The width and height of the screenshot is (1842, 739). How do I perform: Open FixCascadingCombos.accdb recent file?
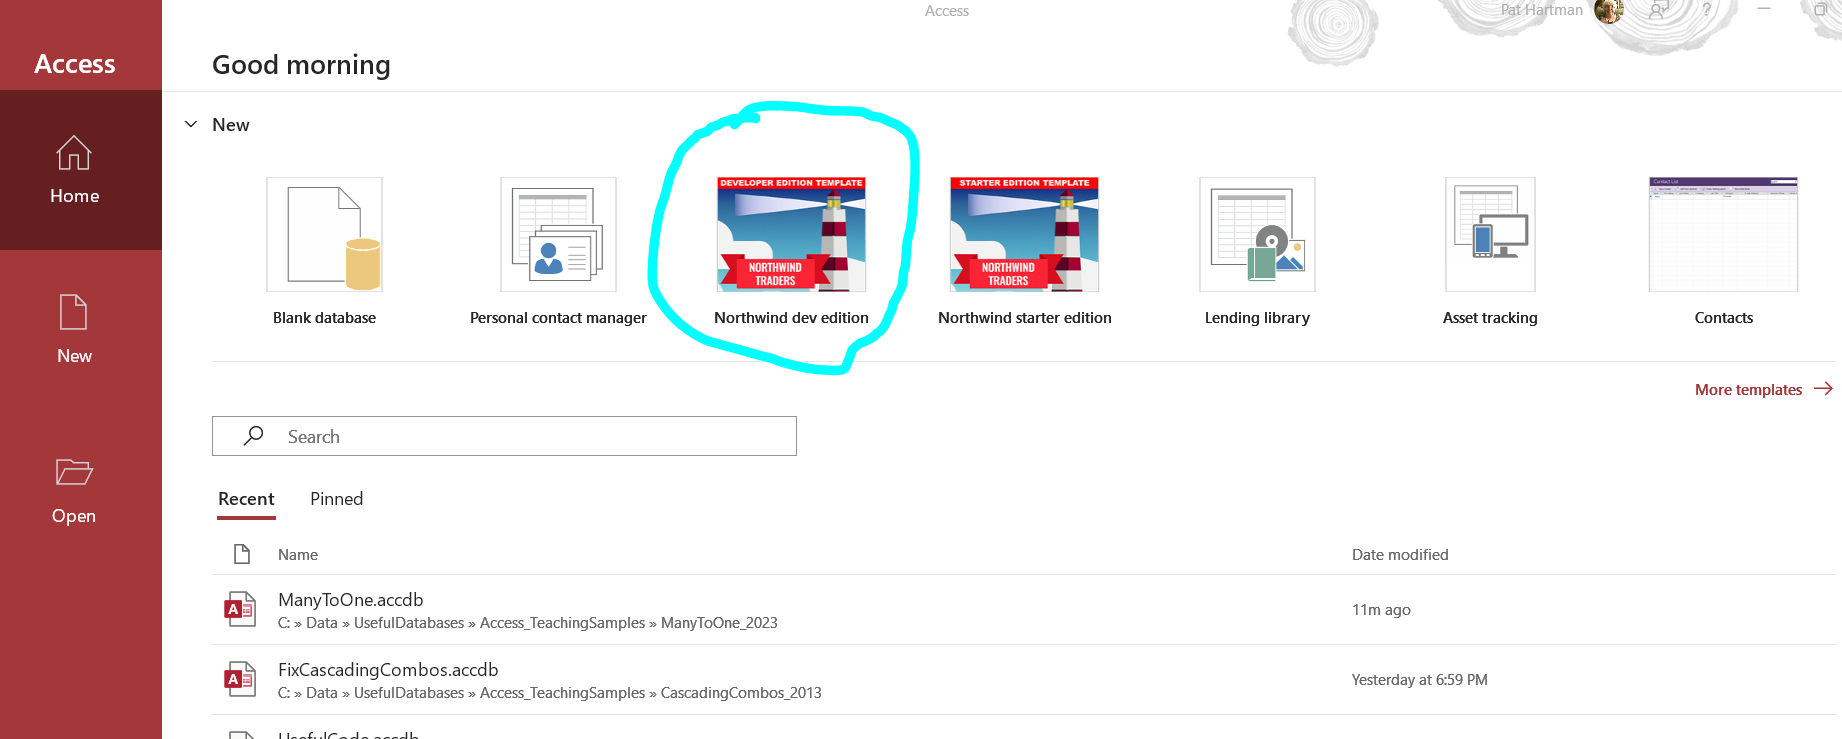click(x=1023, y=680)
